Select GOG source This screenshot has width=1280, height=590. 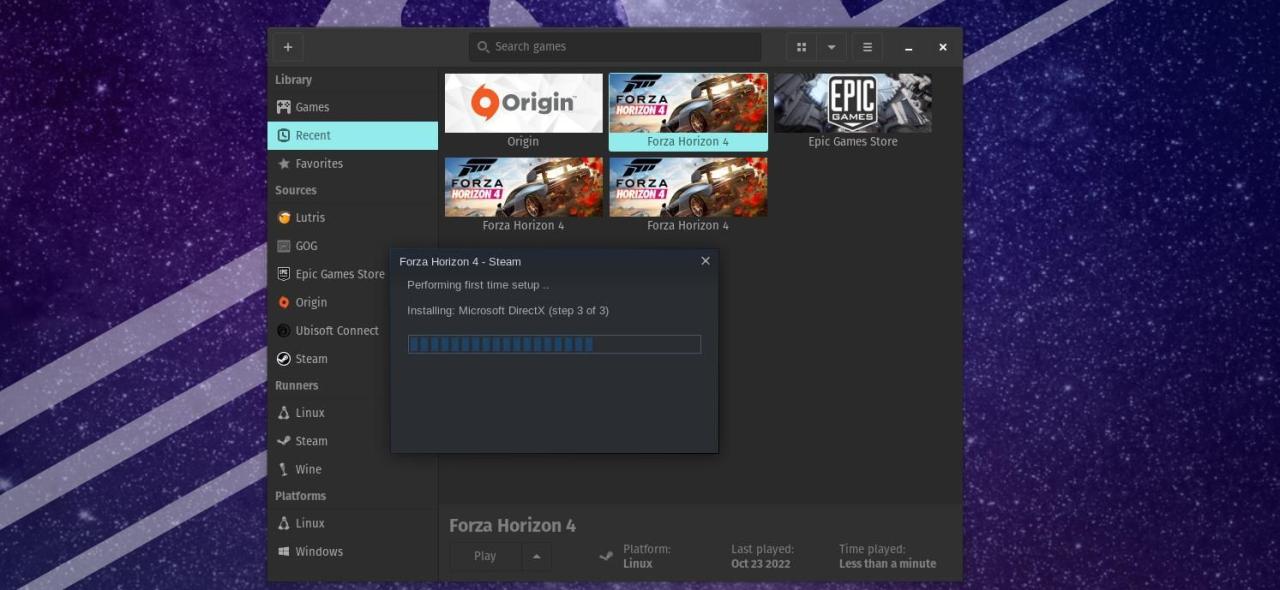pyautogui.click(x=353, y=245)
